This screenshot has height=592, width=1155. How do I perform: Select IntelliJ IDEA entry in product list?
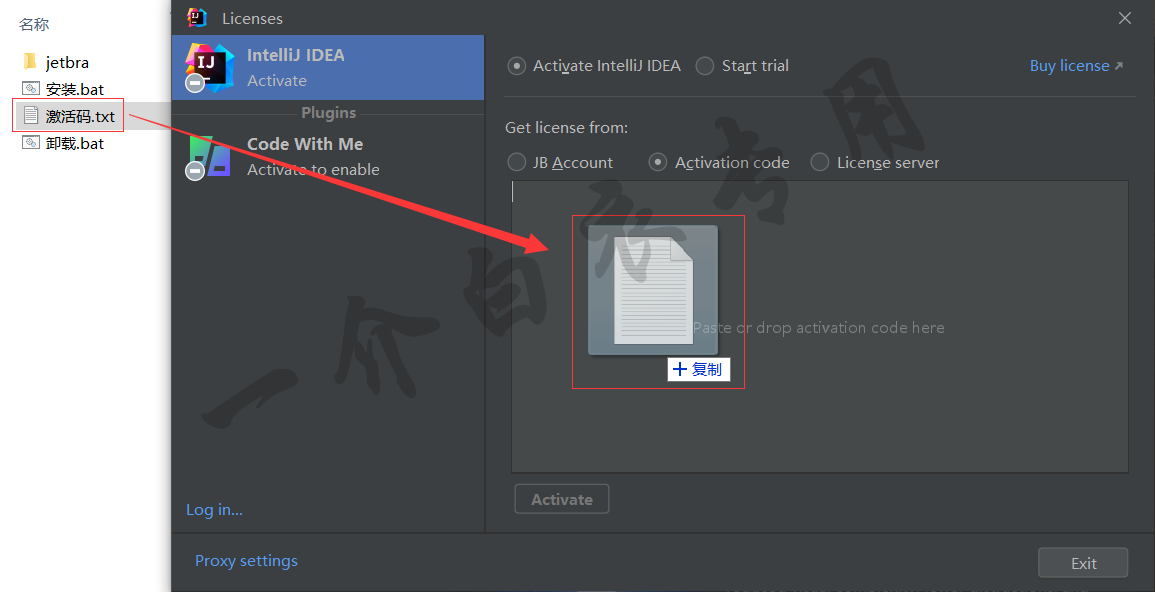[x=328, y=67]
